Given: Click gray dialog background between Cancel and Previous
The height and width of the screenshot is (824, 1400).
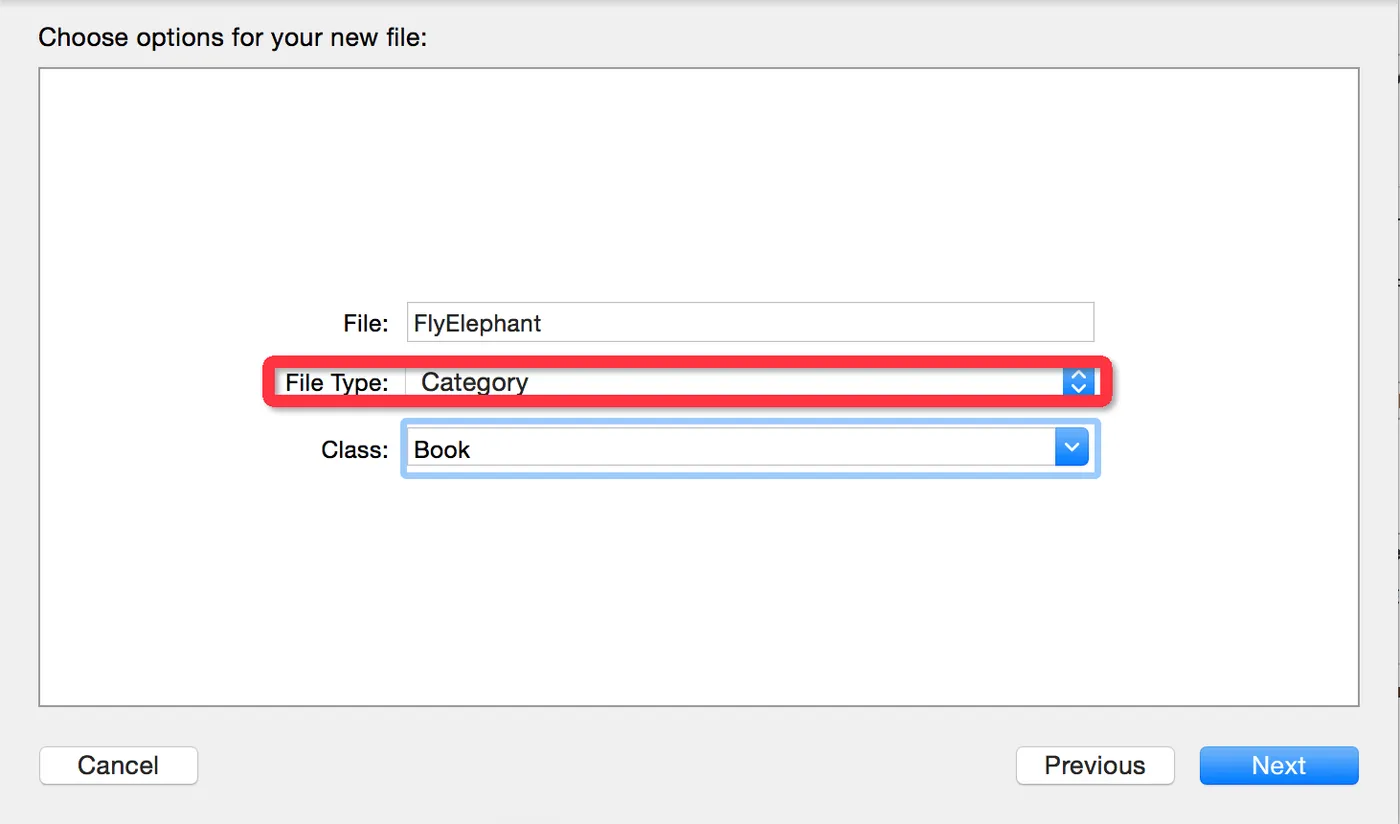Looking at the screenshot, I should click(x=600, y=766).
